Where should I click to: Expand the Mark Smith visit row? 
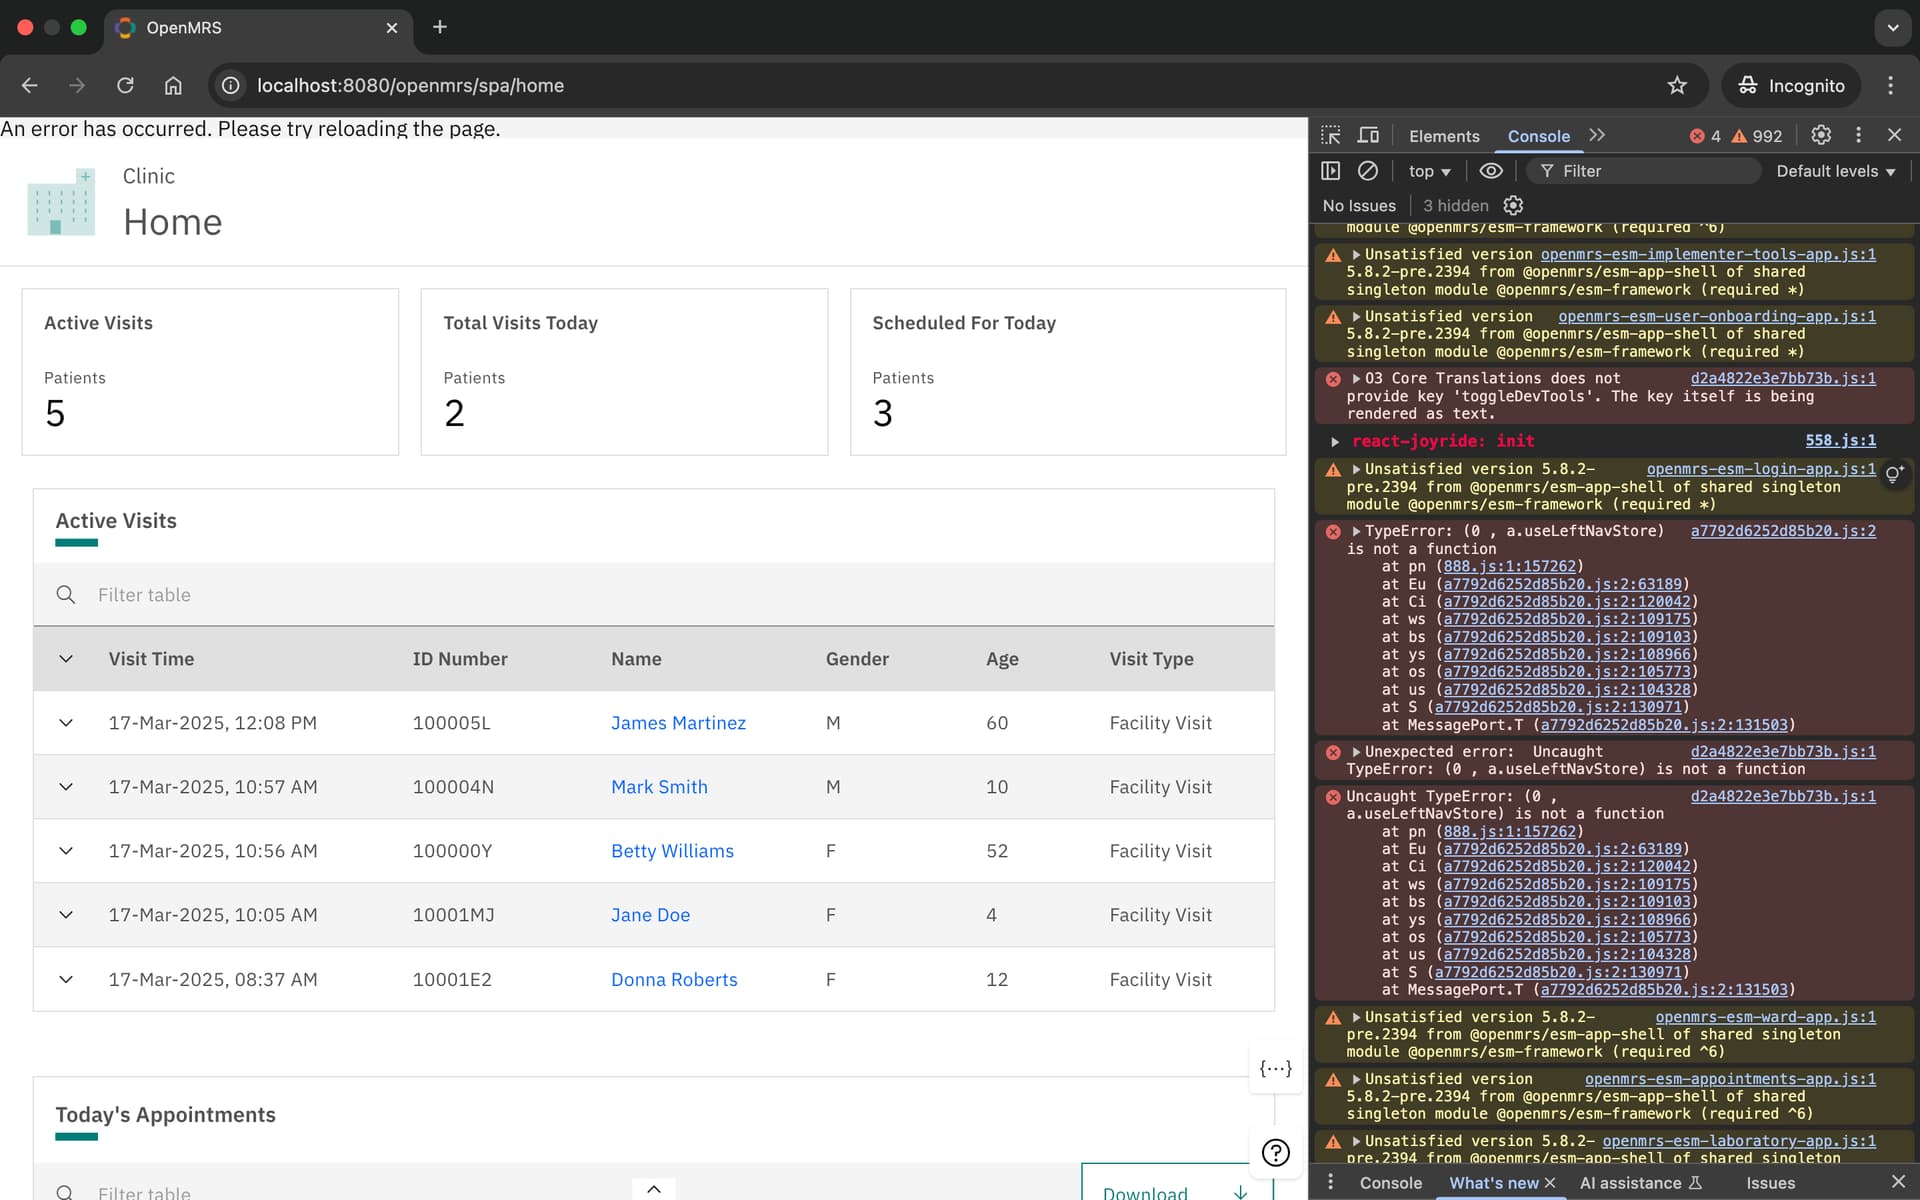[x=66, y=787]
